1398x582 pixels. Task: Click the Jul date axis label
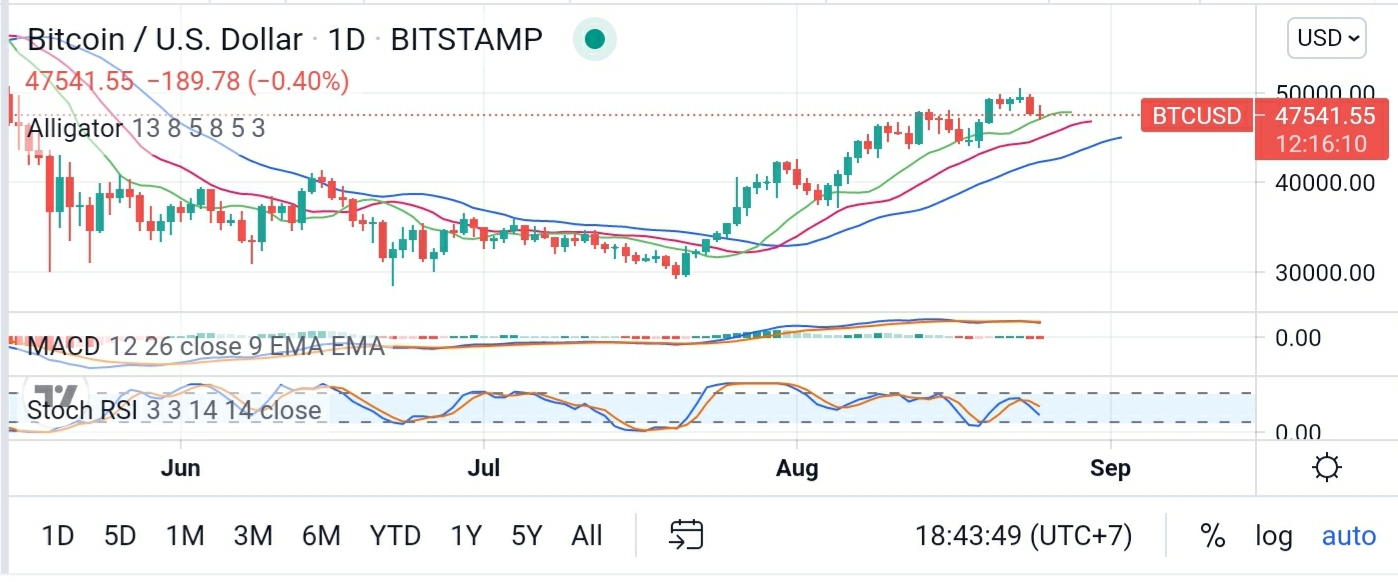click(484, 467)
